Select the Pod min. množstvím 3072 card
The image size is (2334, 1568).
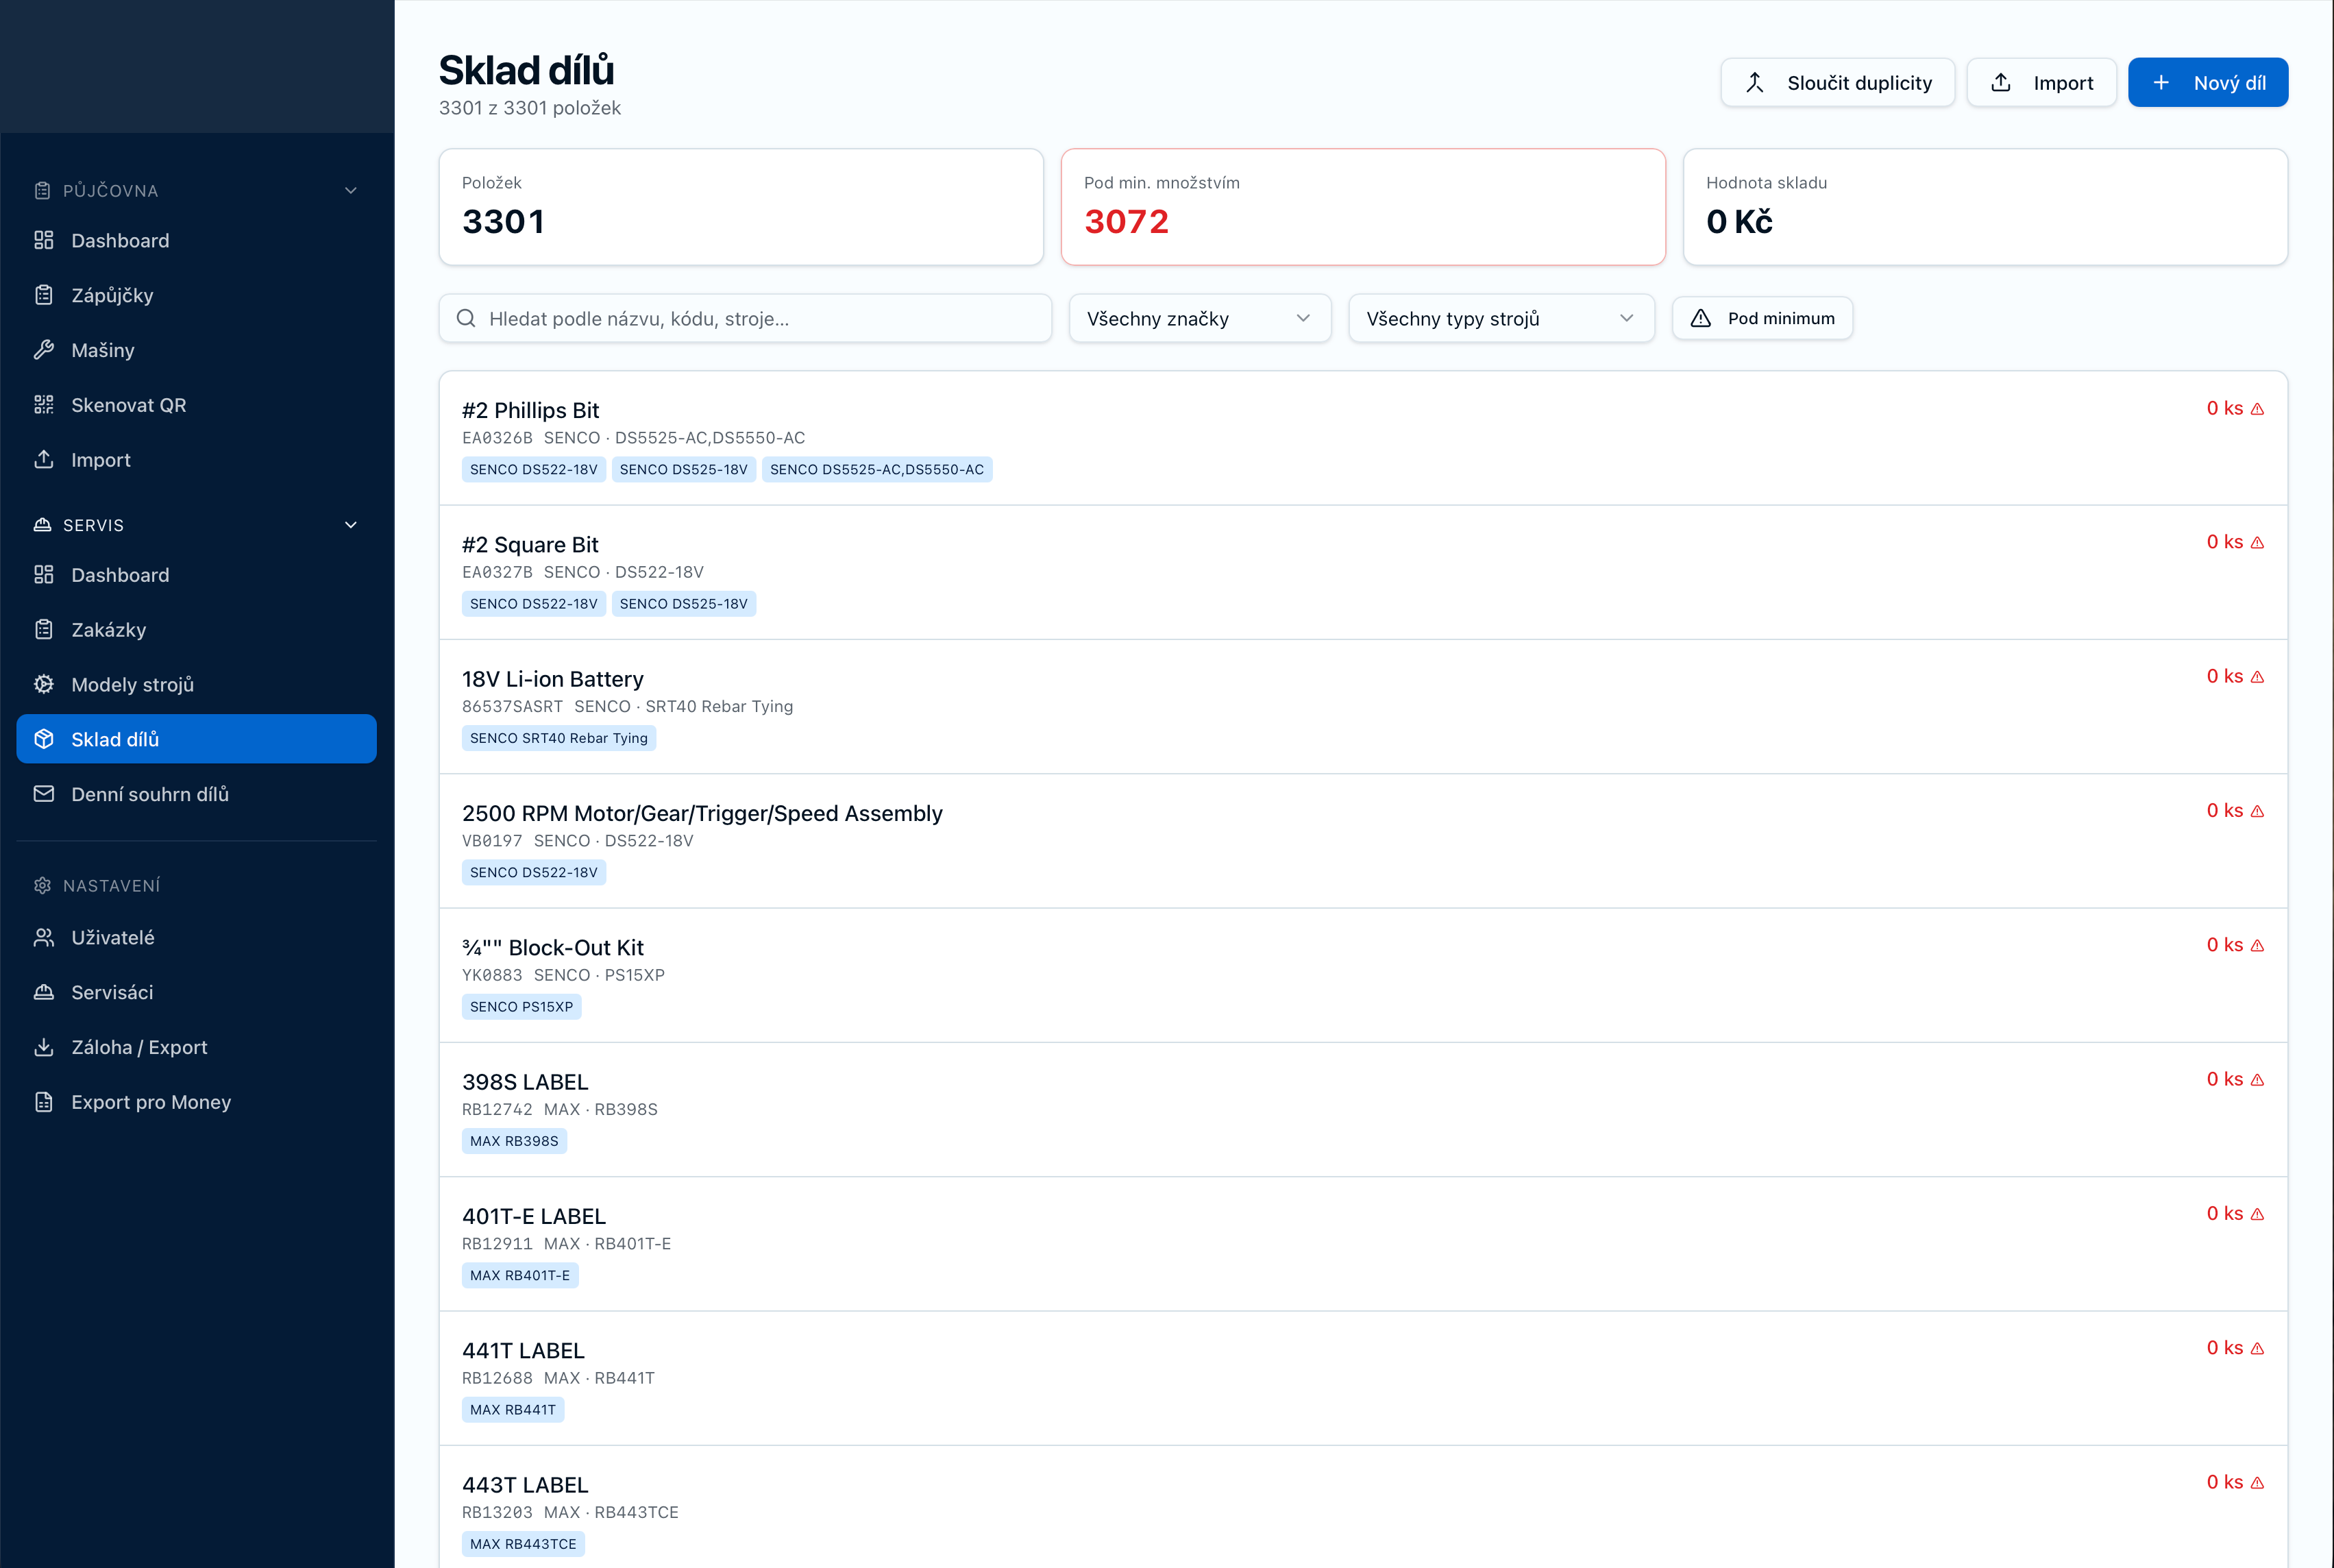pyautogui.click(x=1363, y=207)
